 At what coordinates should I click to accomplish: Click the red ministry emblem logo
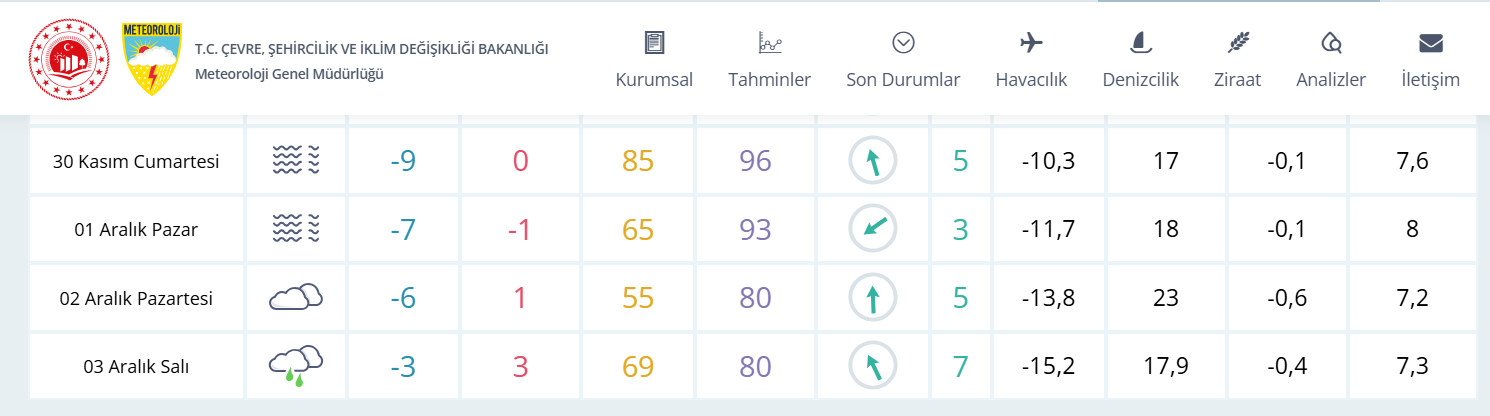68,60
